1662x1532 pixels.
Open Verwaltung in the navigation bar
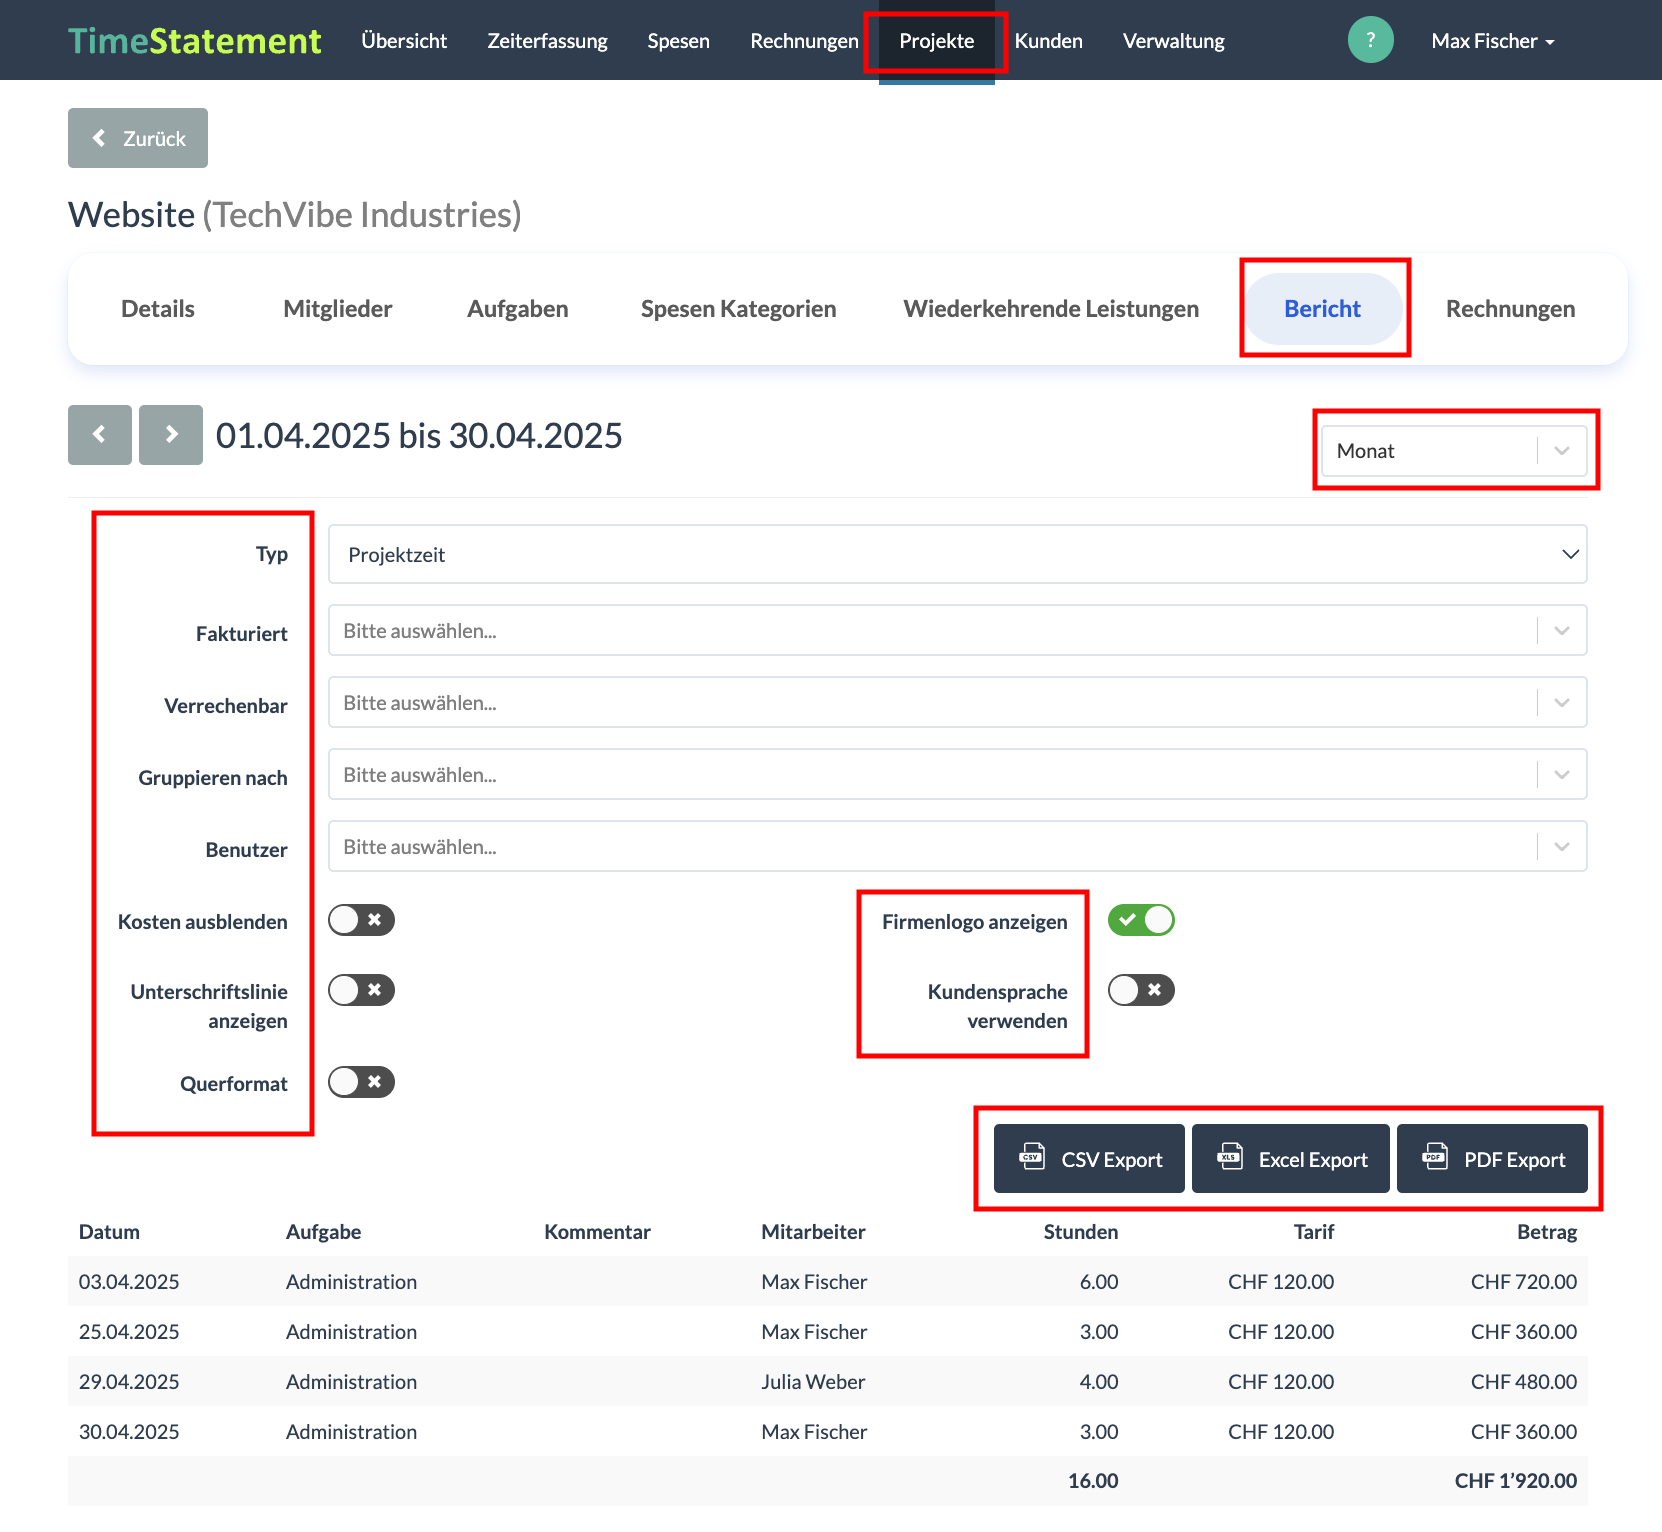coord(1174,41)
